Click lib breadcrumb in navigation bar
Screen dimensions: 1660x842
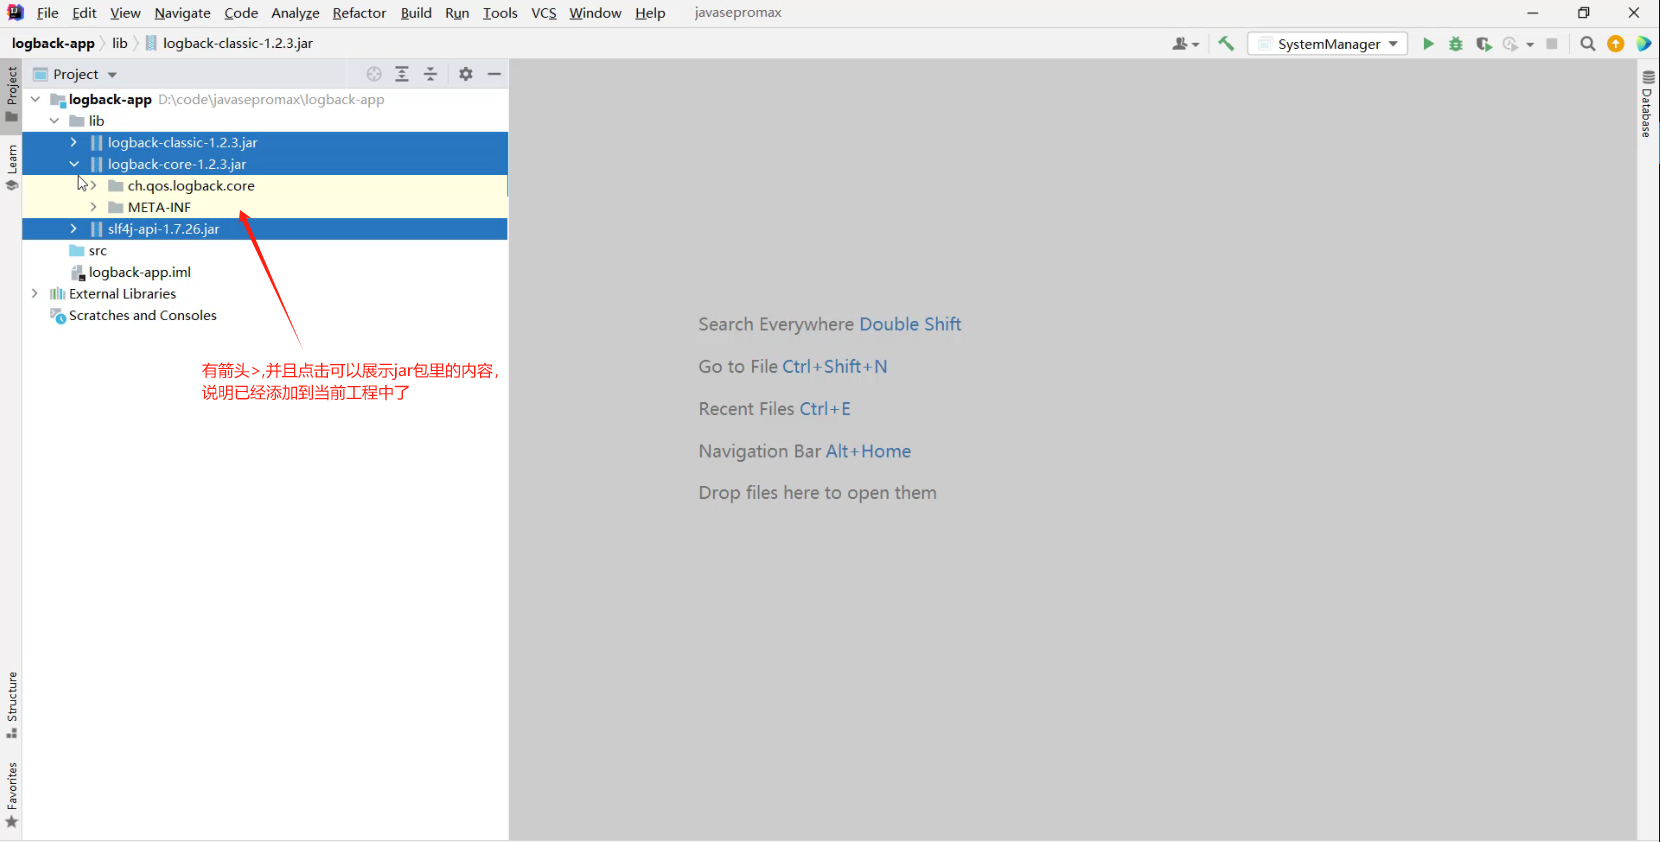[x=120, y=44]
